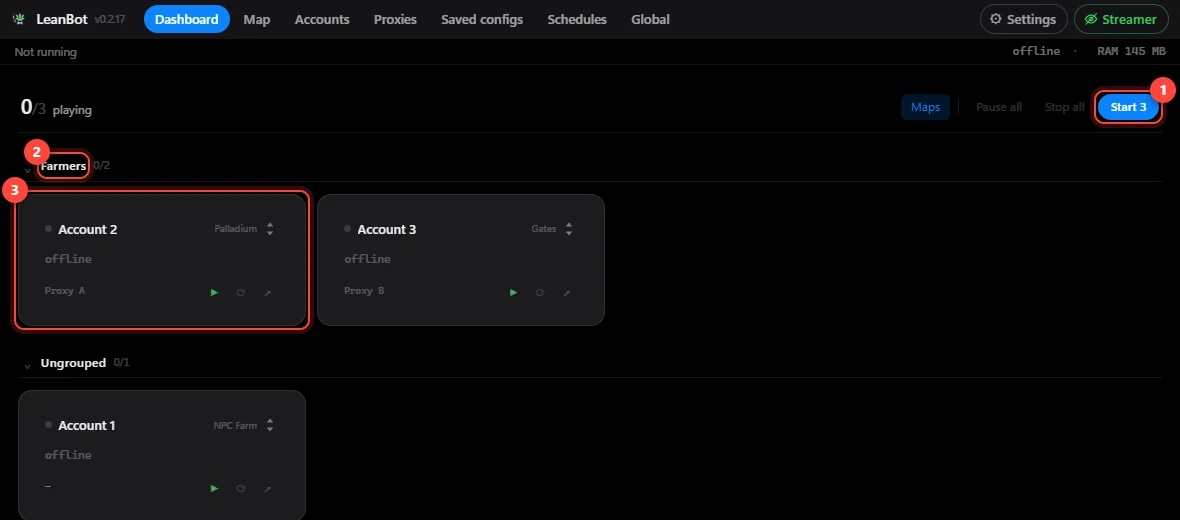
Task: Open the Palladium config selector on Account 2
Action: (244, 229)
